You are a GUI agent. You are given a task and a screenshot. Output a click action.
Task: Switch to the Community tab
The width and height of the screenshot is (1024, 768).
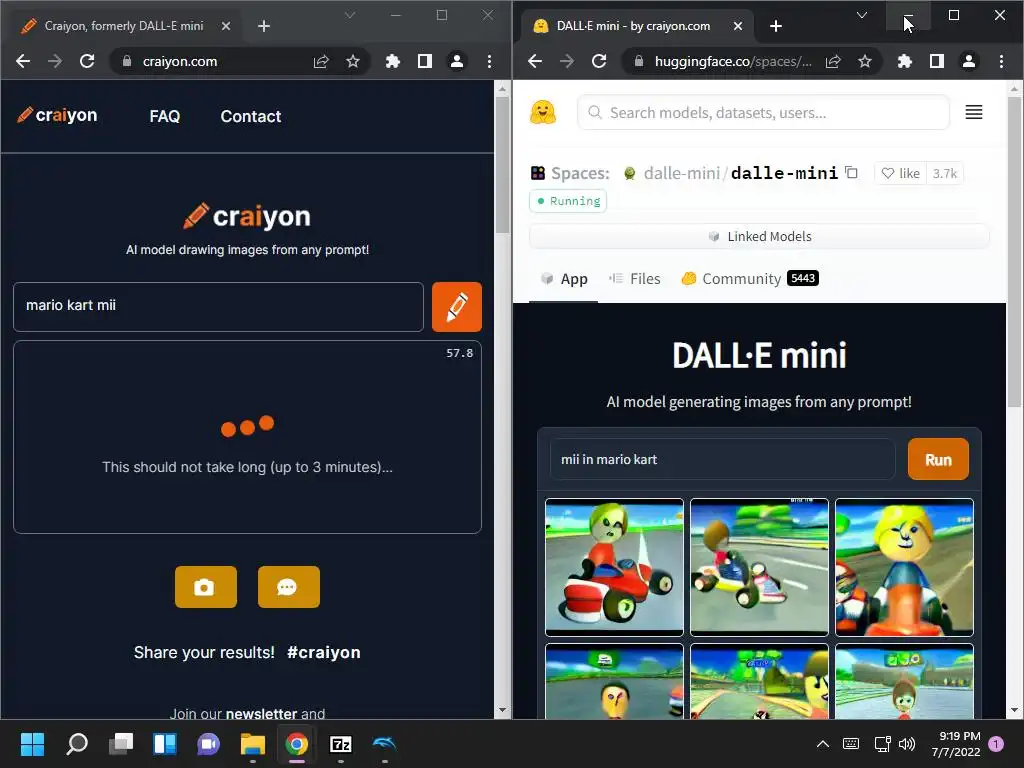(750, 279)
